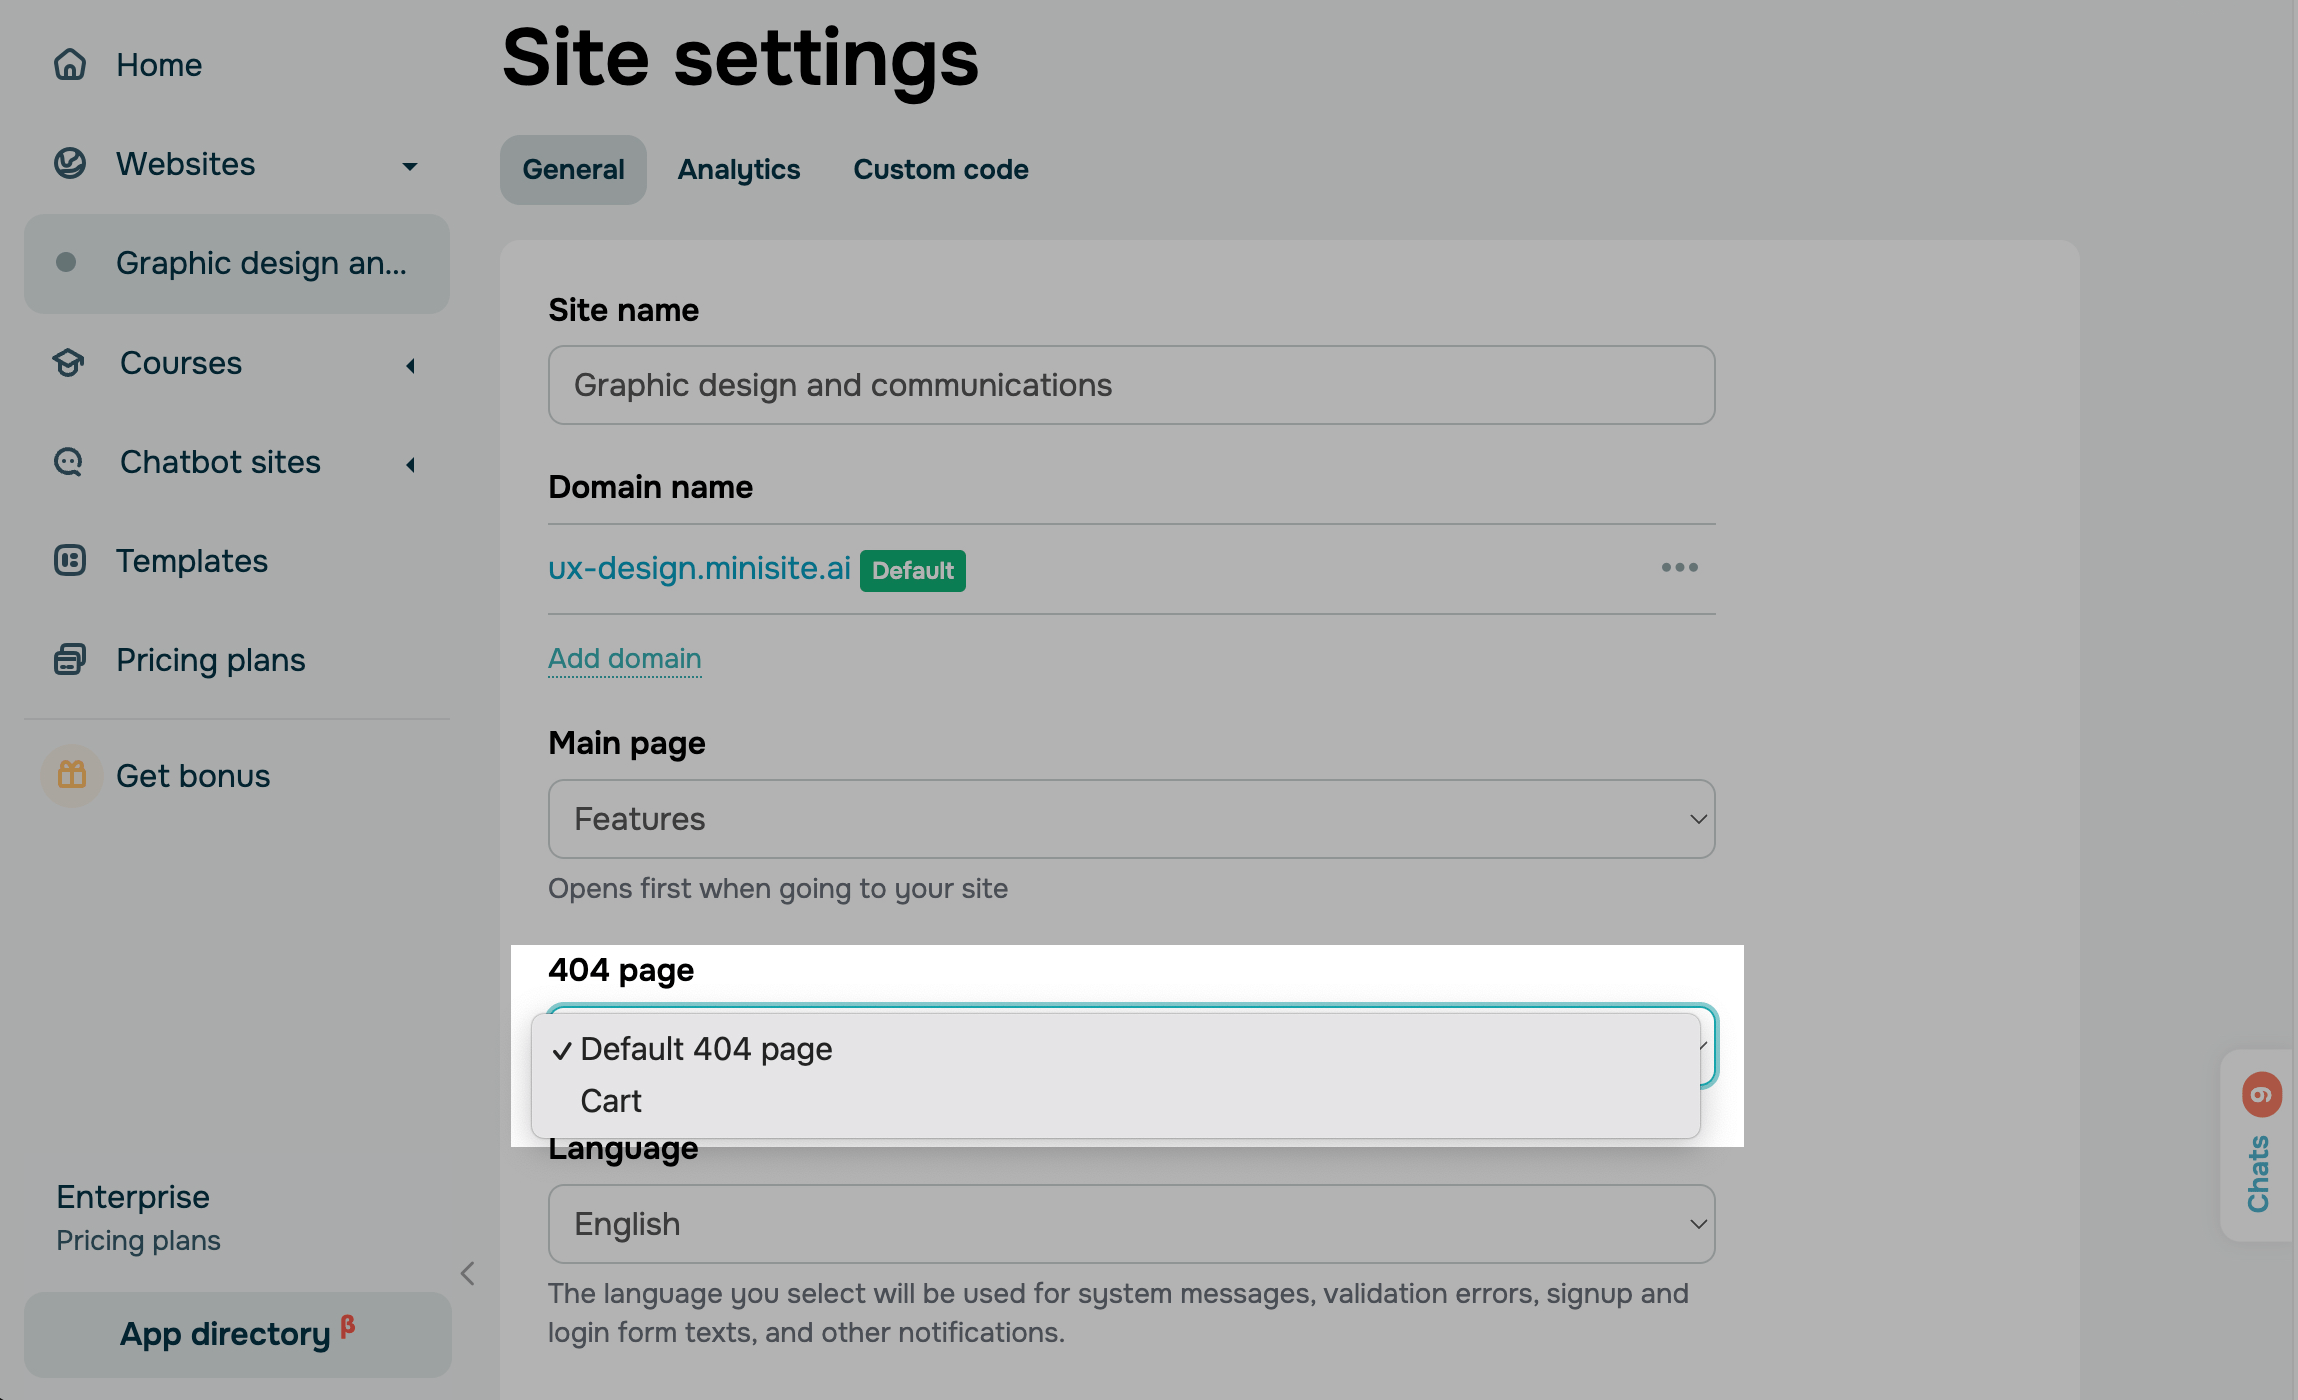Image resolution: width=2298 pixels, height=1400 pixels.
Task: Switch to the Custom code tab
Action: click(x=940, y=170)
